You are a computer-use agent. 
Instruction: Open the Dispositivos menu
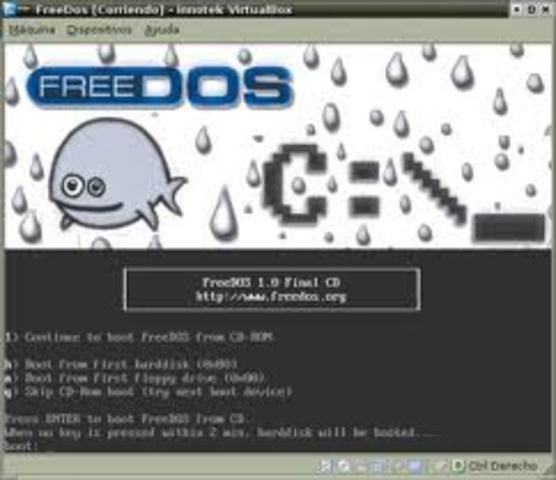(99, 30)
